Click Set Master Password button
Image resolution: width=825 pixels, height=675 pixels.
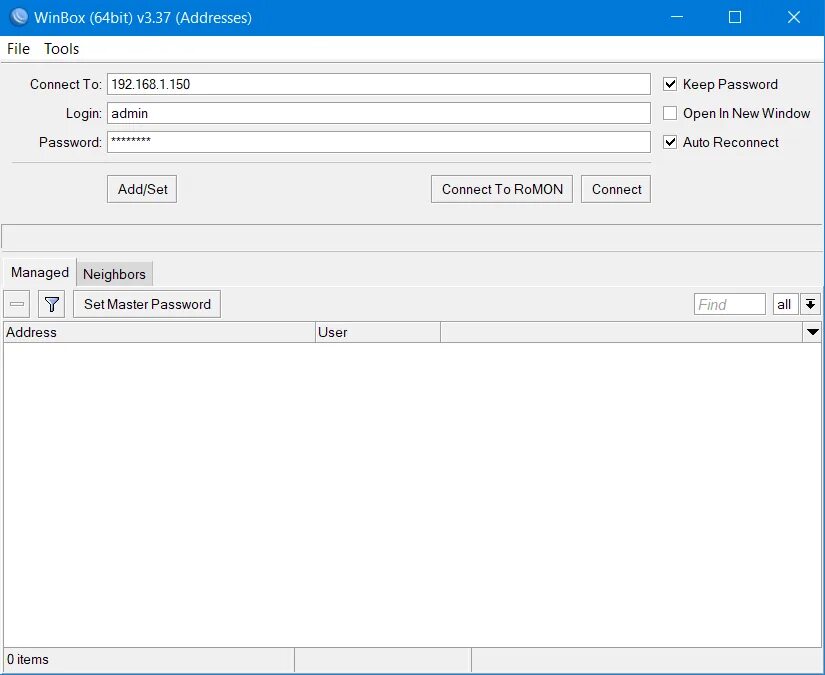147,304
